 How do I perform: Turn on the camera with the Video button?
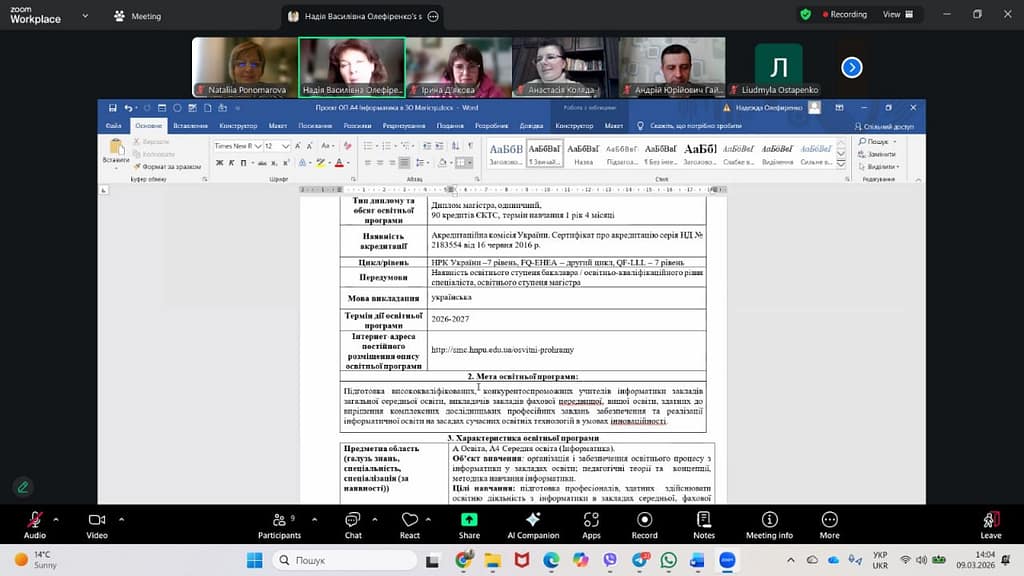pos(97,521)
